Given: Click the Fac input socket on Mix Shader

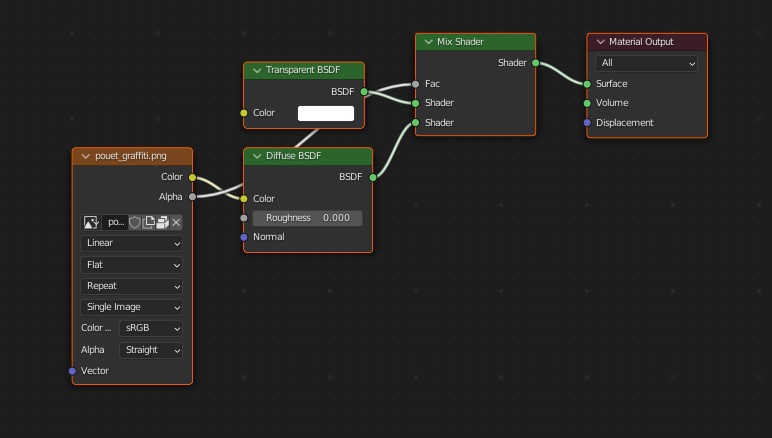Looking at the screenshot, I should pyautogui.click(x=415, y=84).
